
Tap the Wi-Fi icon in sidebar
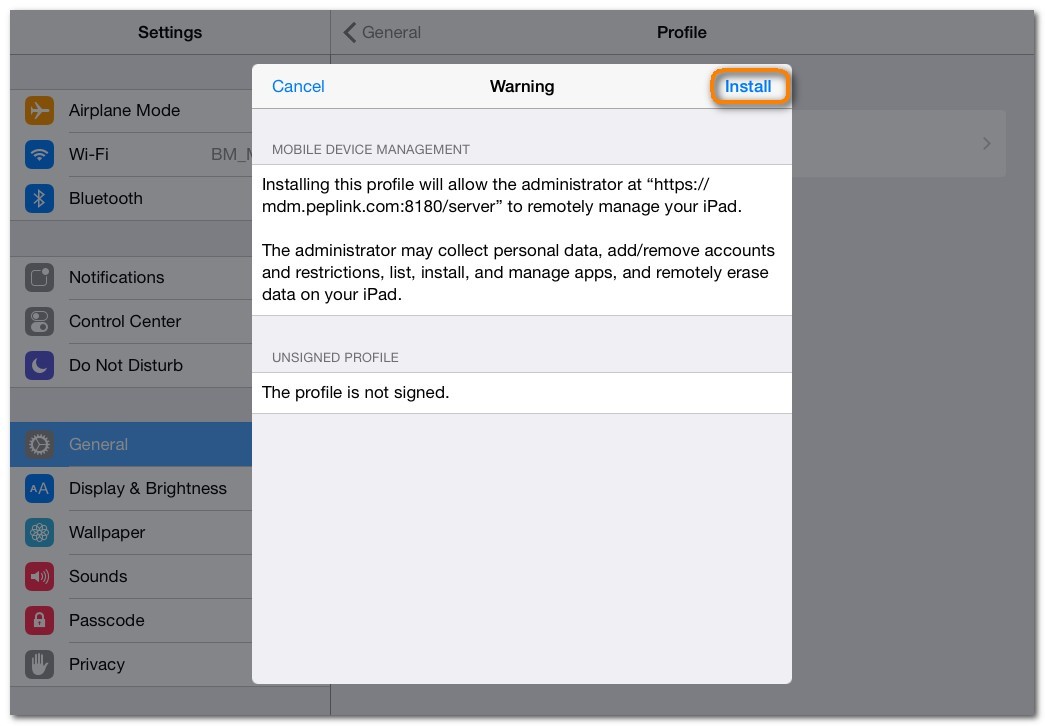39,155
